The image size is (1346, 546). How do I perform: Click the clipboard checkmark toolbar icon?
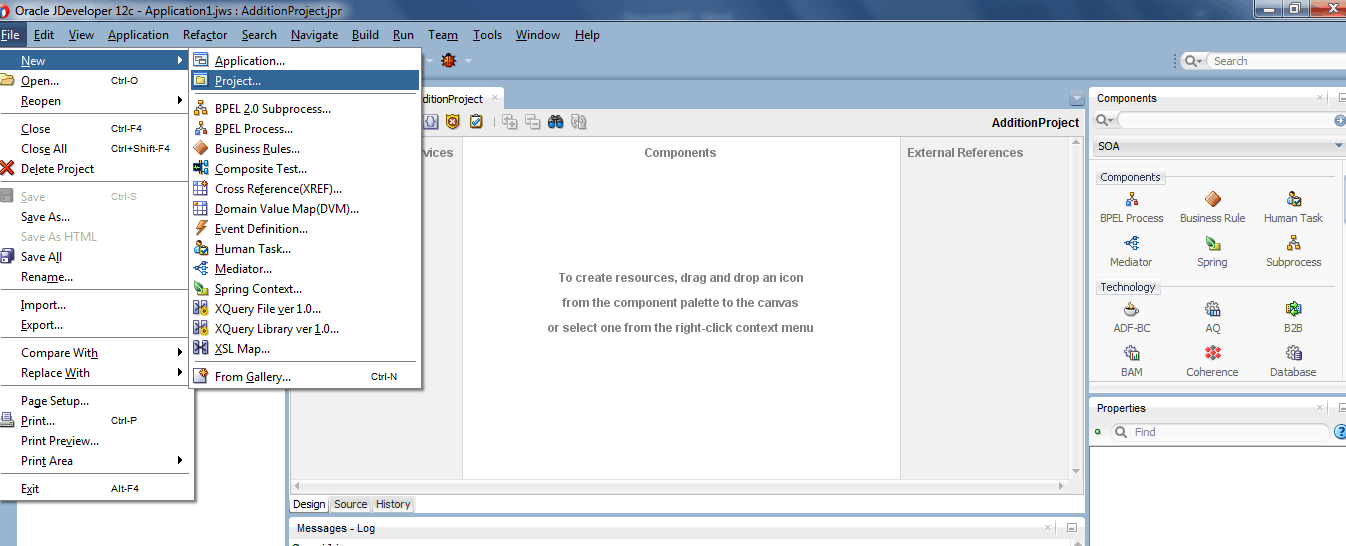click(476, 121)
